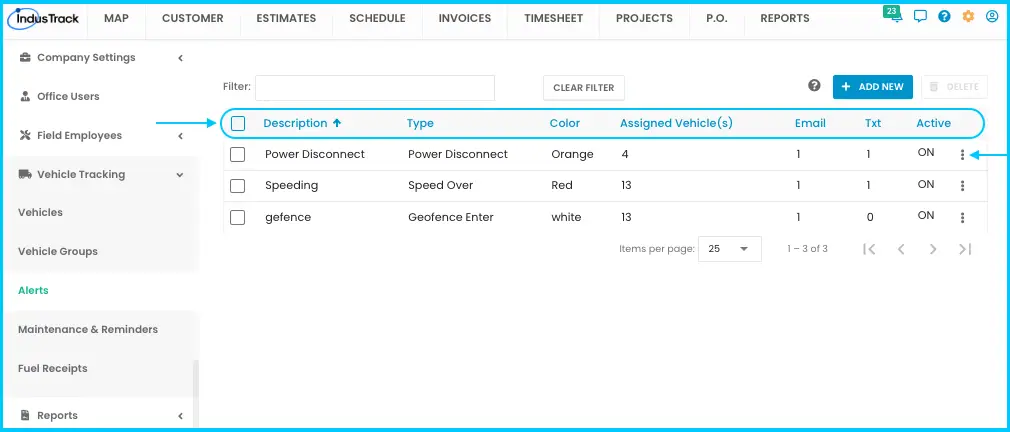Expand the Field Employees chevron
The image size is (1010, 432).
[180, 136]
